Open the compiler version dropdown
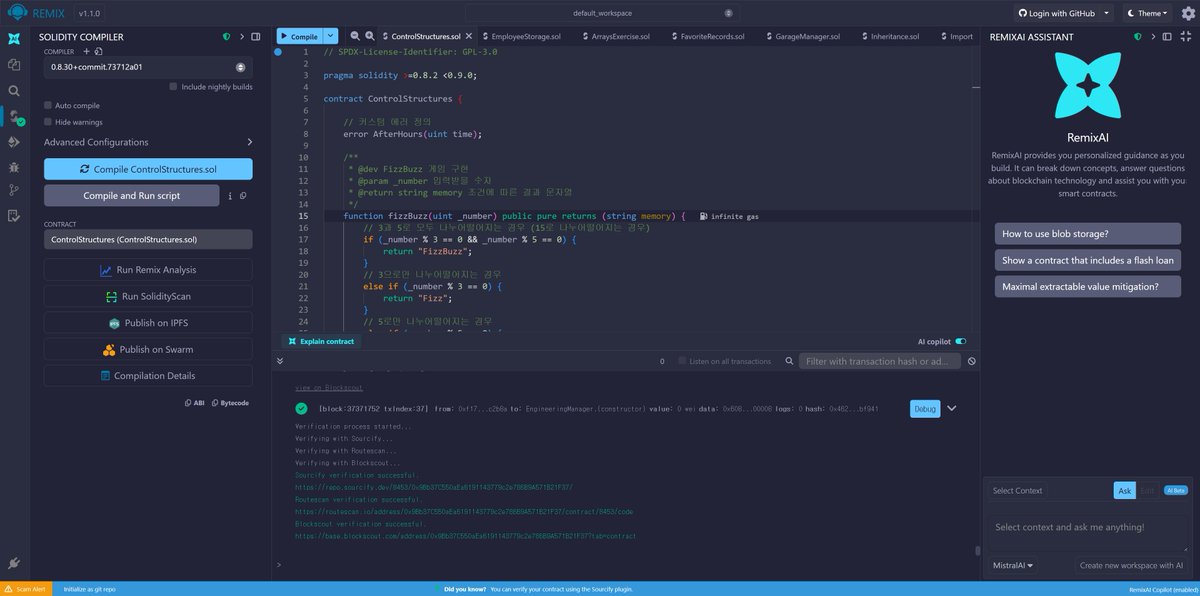 point(148,67)
